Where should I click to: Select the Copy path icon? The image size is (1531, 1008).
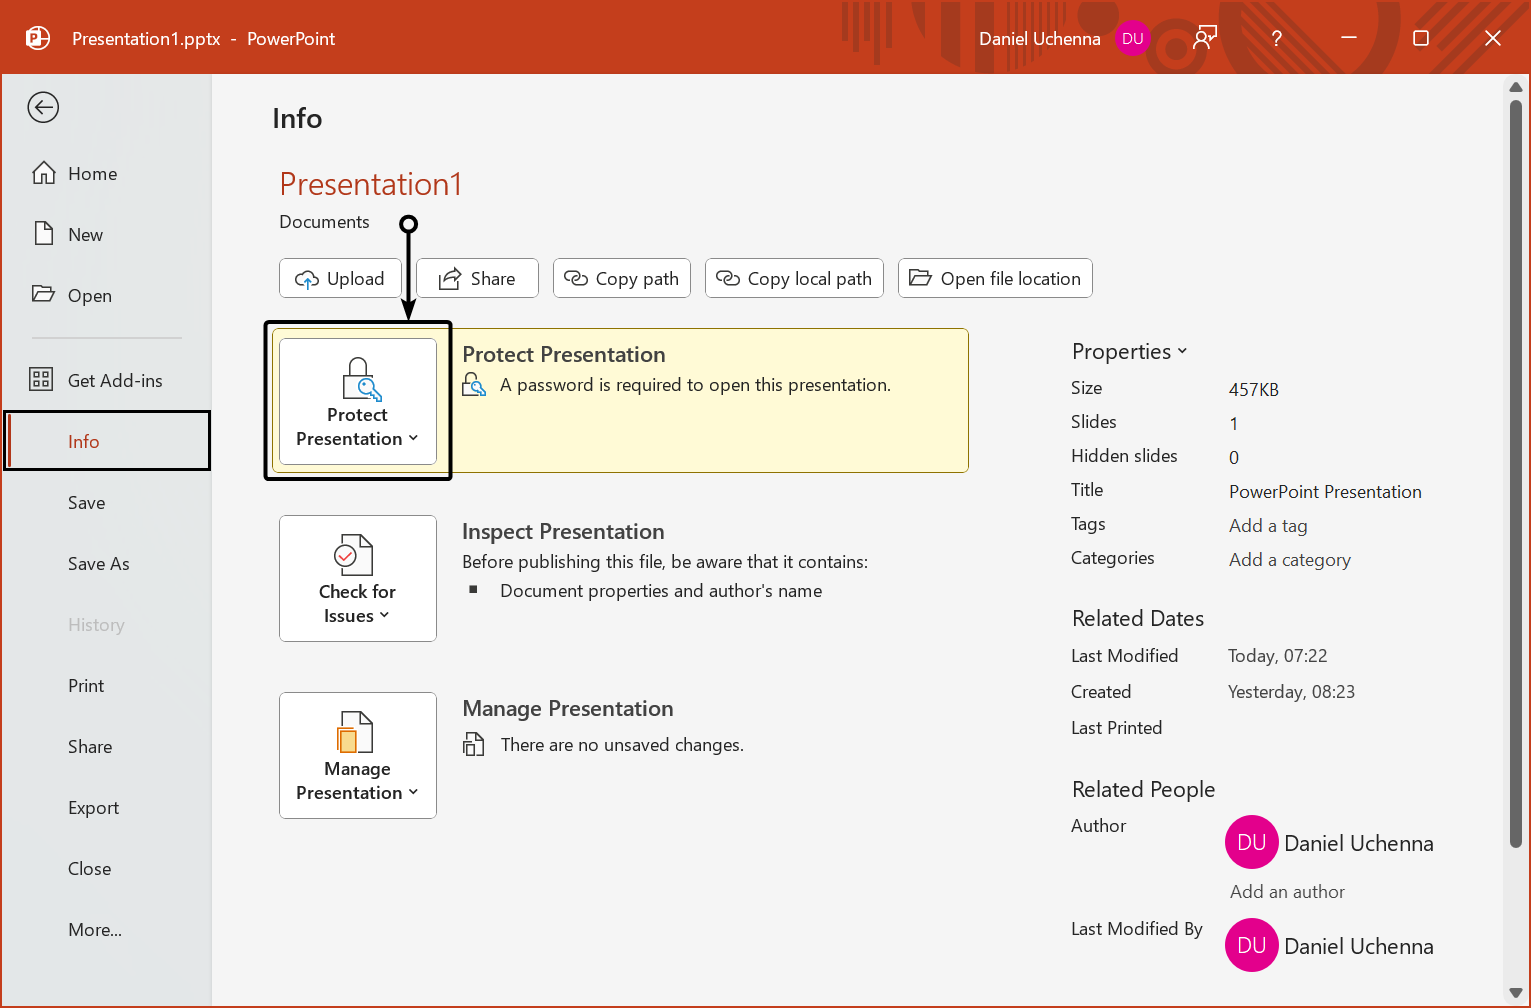click(x=577, y=278)
